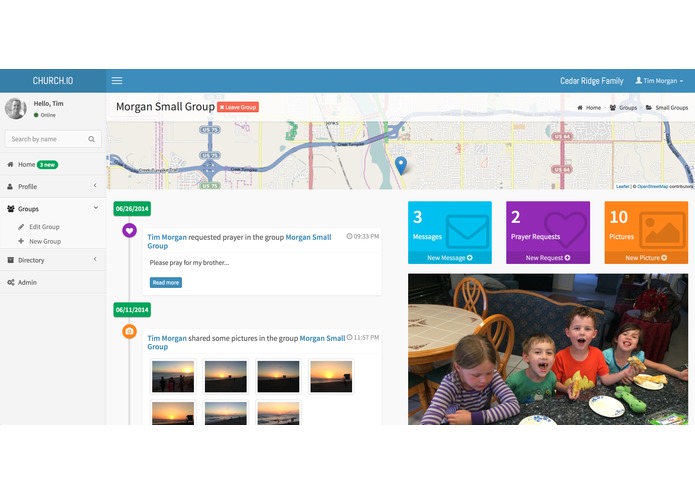Screen dimensions: 695x494
Task: Click the Groups people icon in sidebar
Action: coord(11,209)
